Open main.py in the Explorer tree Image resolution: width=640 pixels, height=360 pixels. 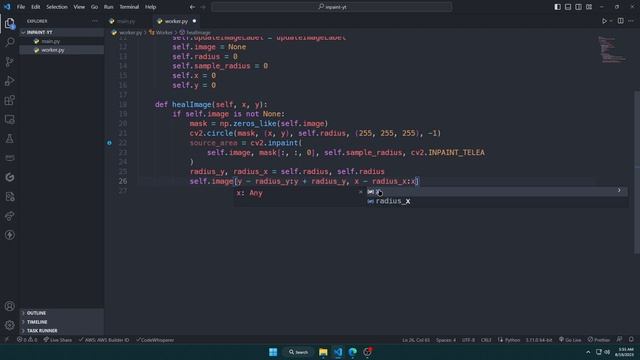point(51,41)
